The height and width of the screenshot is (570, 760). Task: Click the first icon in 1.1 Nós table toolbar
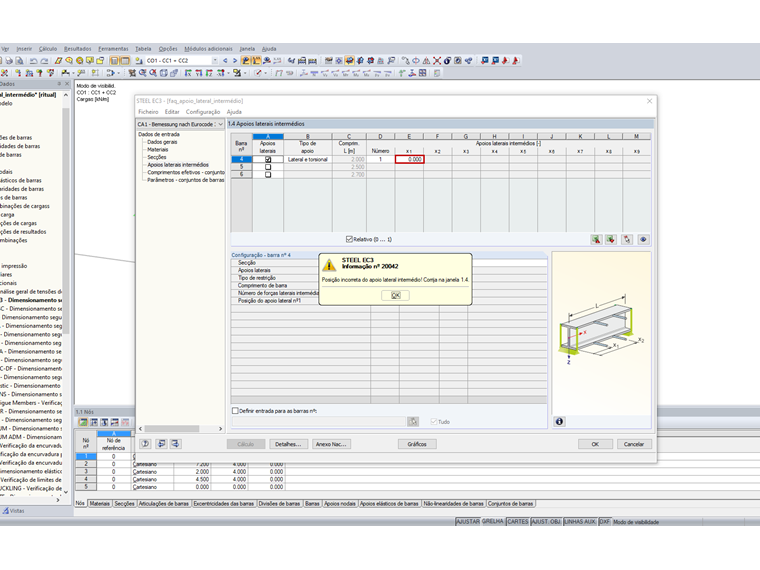click(x=83, y=422)
